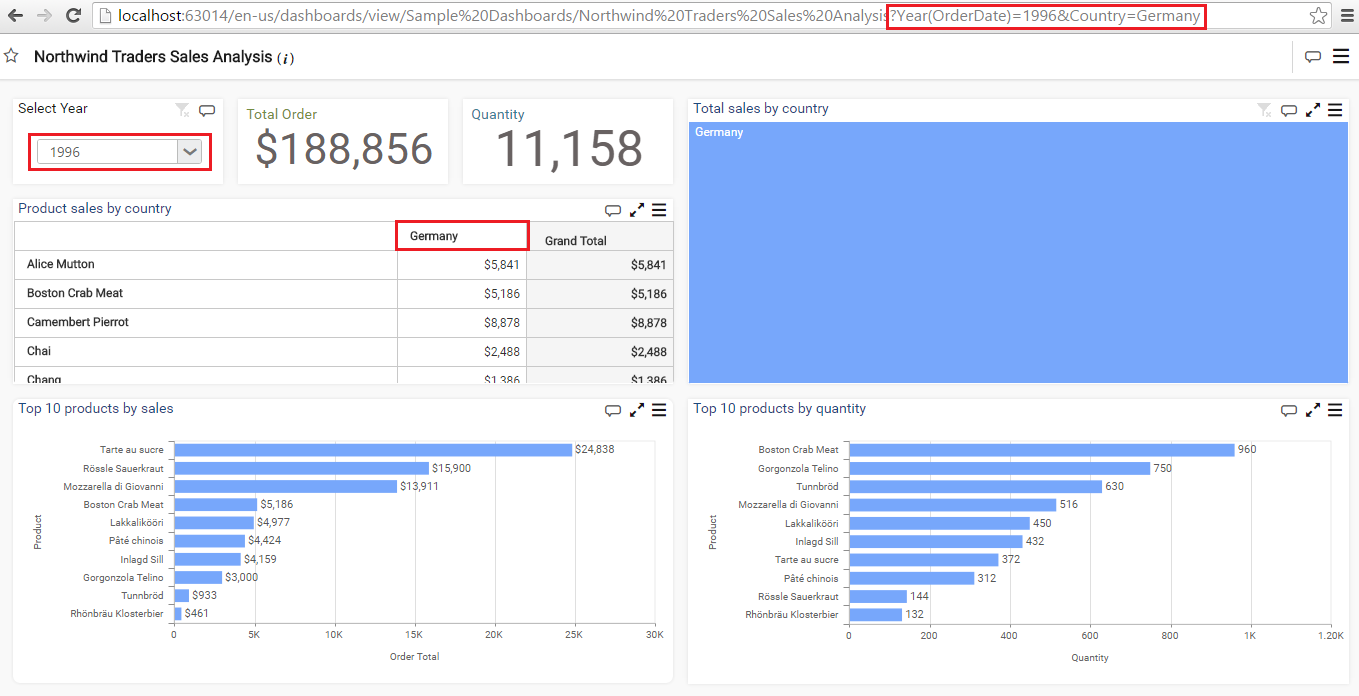The height and width of the screenshot is (696, 1359).
Task: Click the Pâté chinois bar in sales chart
Action: tap(210, 541)
